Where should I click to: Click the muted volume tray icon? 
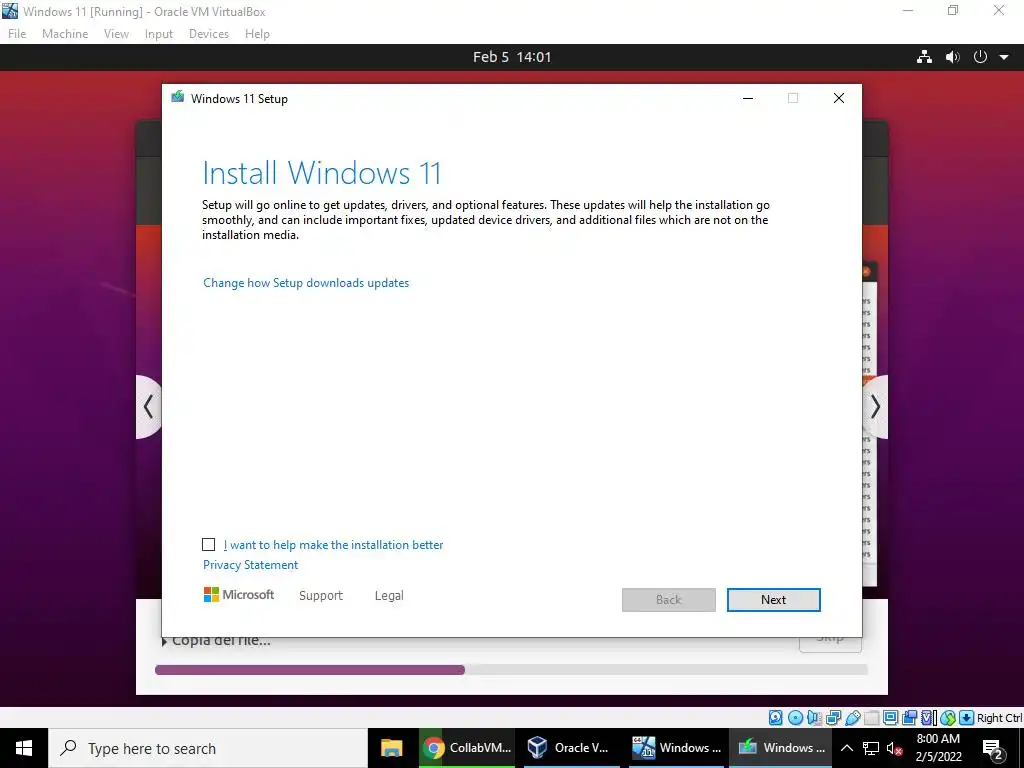coord(894,748)
